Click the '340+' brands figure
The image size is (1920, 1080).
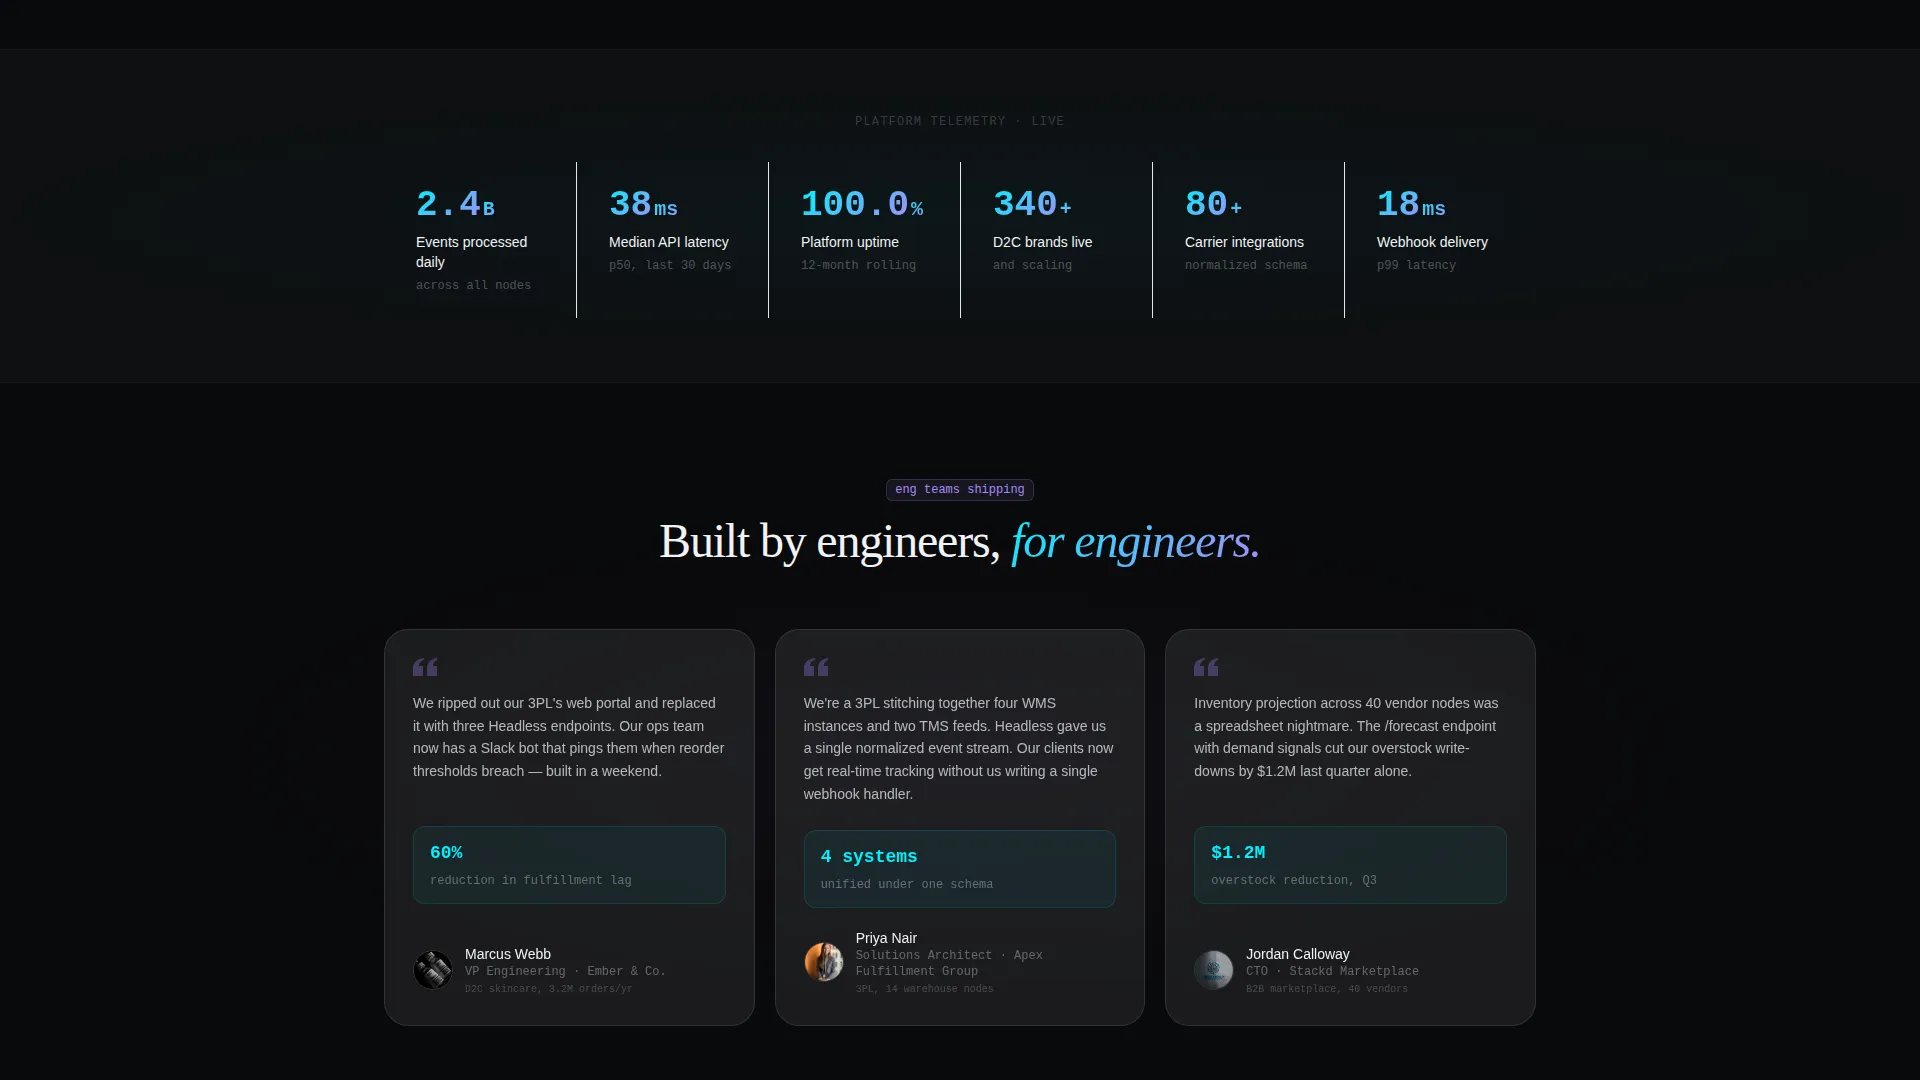click(1032, 204)
